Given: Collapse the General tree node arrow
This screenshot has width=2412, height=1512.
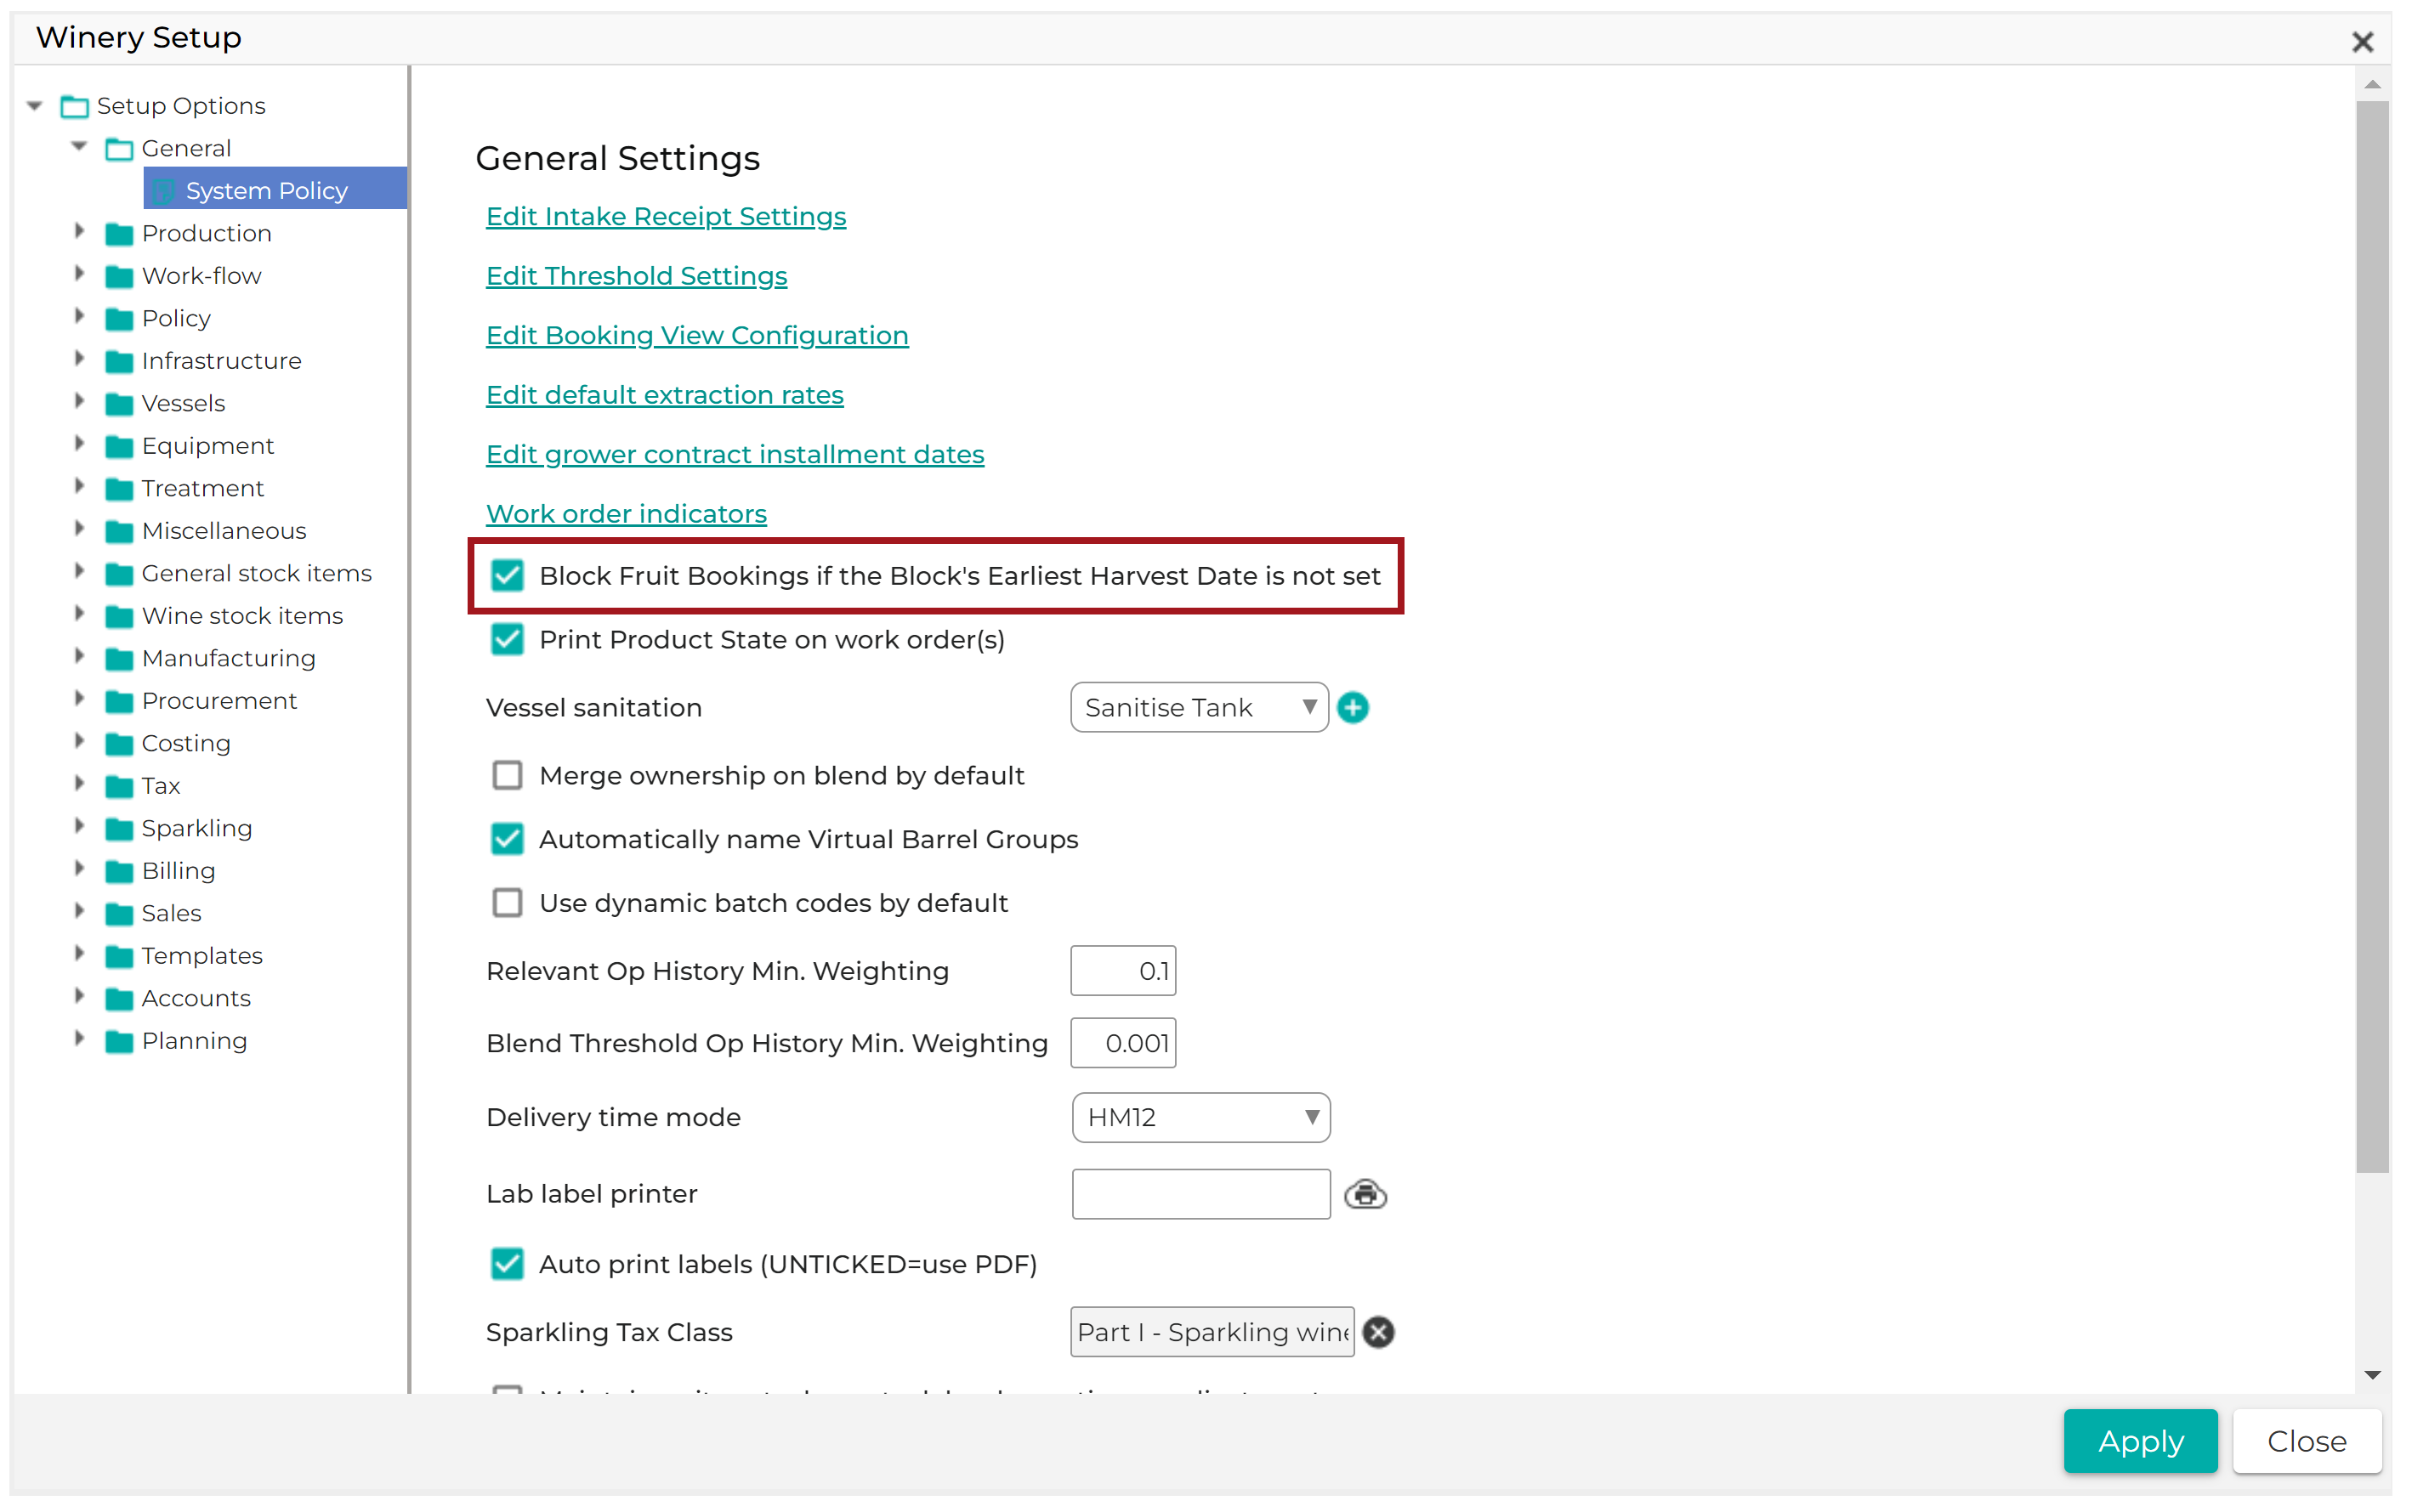Looking at the screenshot, I should click(79, 147).
